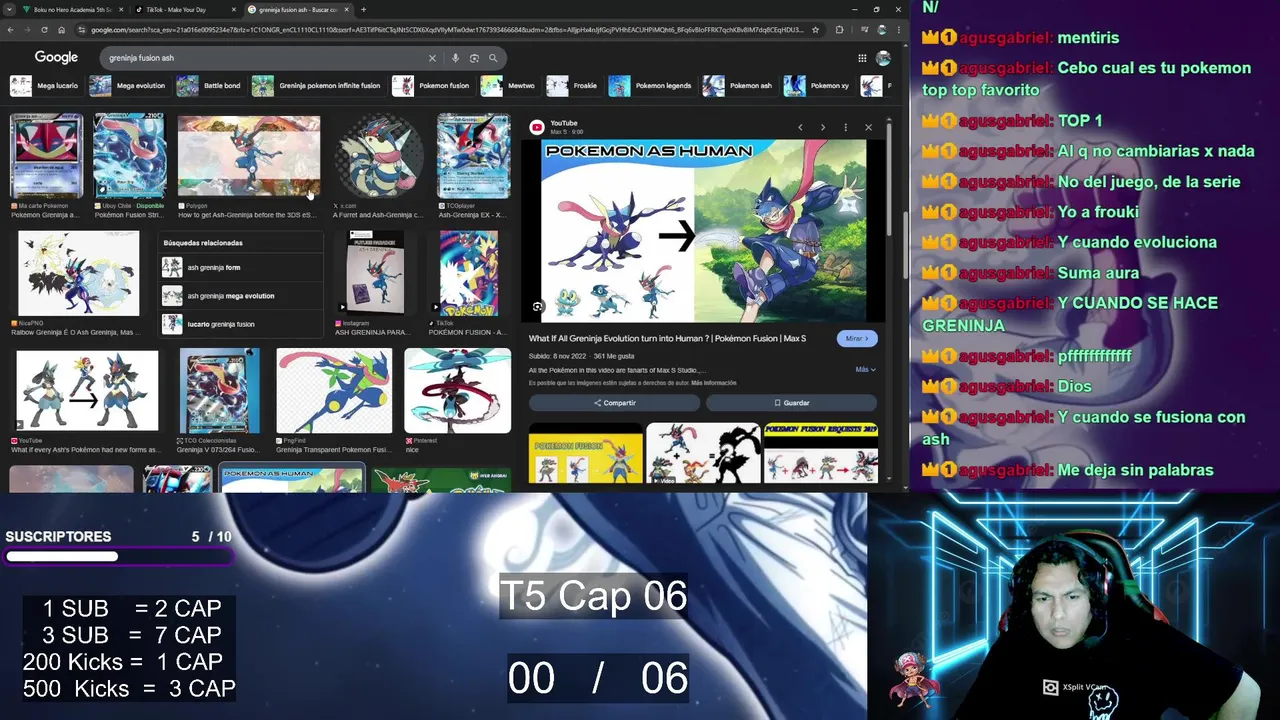The height and width of the screenshot is (720, 1280).
Task: Filter by the Battle bond chip
Action: click(x=209, y=86)
